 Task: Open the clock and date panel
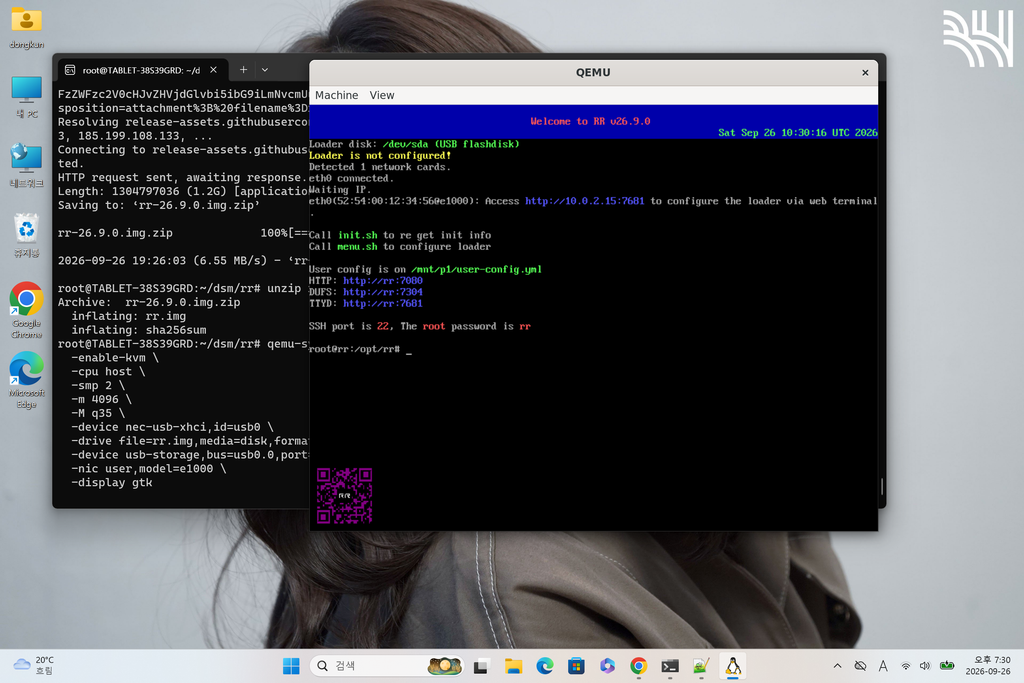[988, 665]
